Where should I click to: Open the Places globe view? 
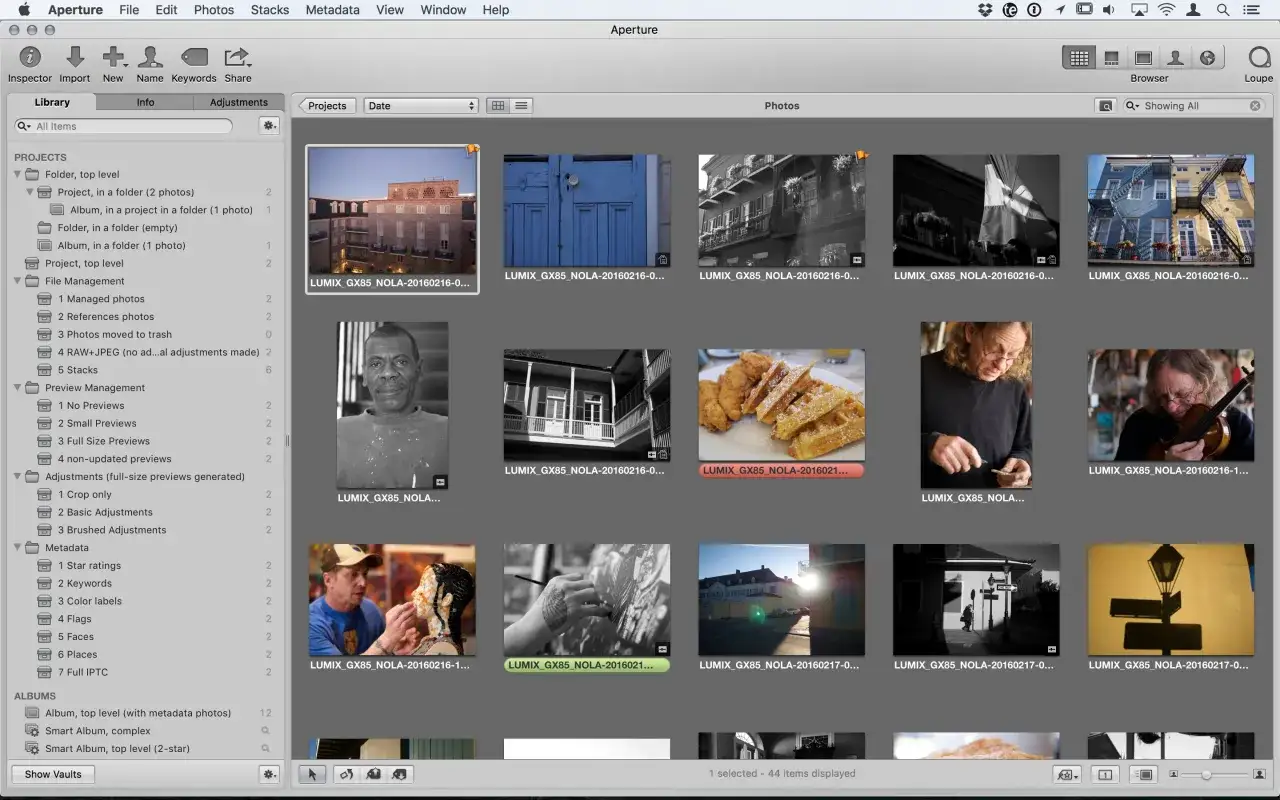1207,58
